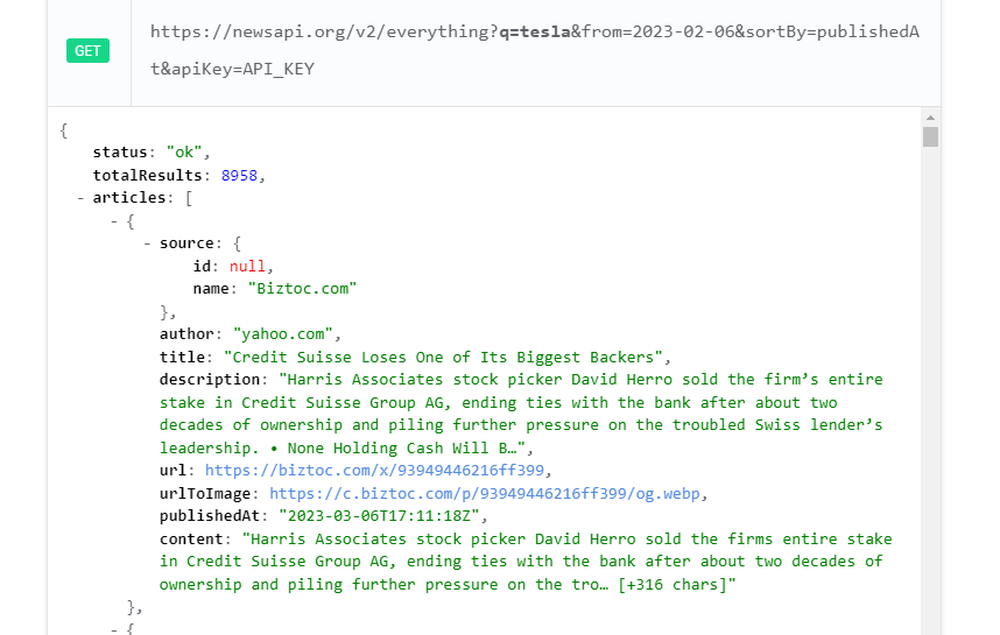This screenshot has width=1000, height=635.
Task: Open the urlToImage og.webp link
Action: tap(485, 493)
